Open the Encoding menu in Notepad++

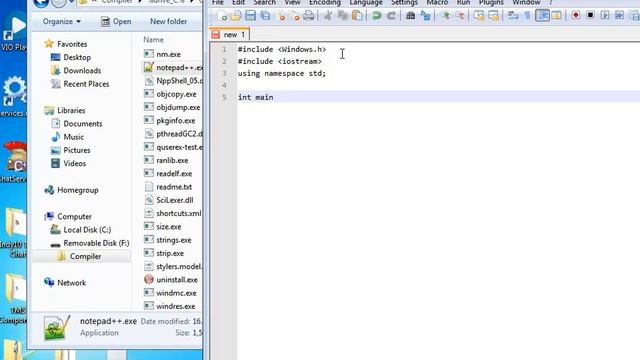pyautogui.click(x=324, y=2)
